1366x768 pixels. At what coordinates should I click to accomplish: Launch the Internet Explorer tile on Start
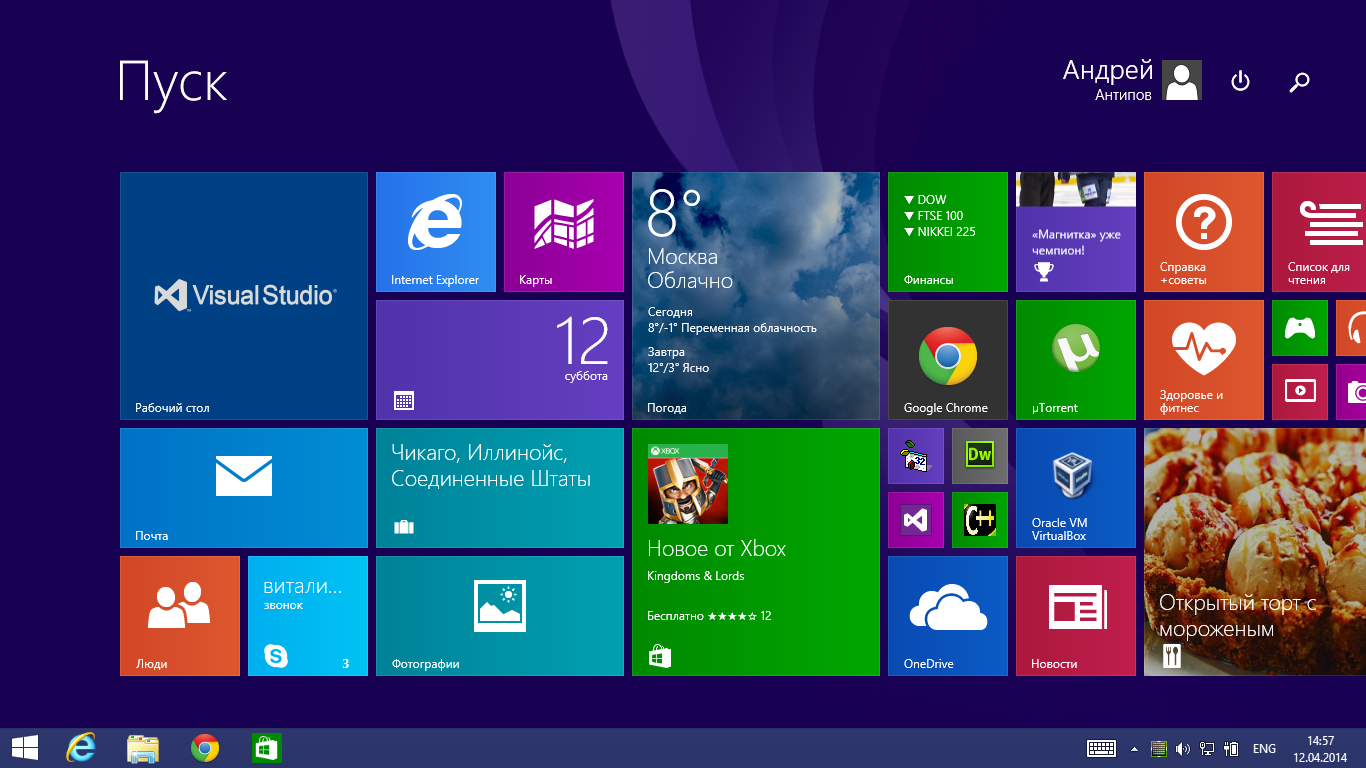pos(436,232)
